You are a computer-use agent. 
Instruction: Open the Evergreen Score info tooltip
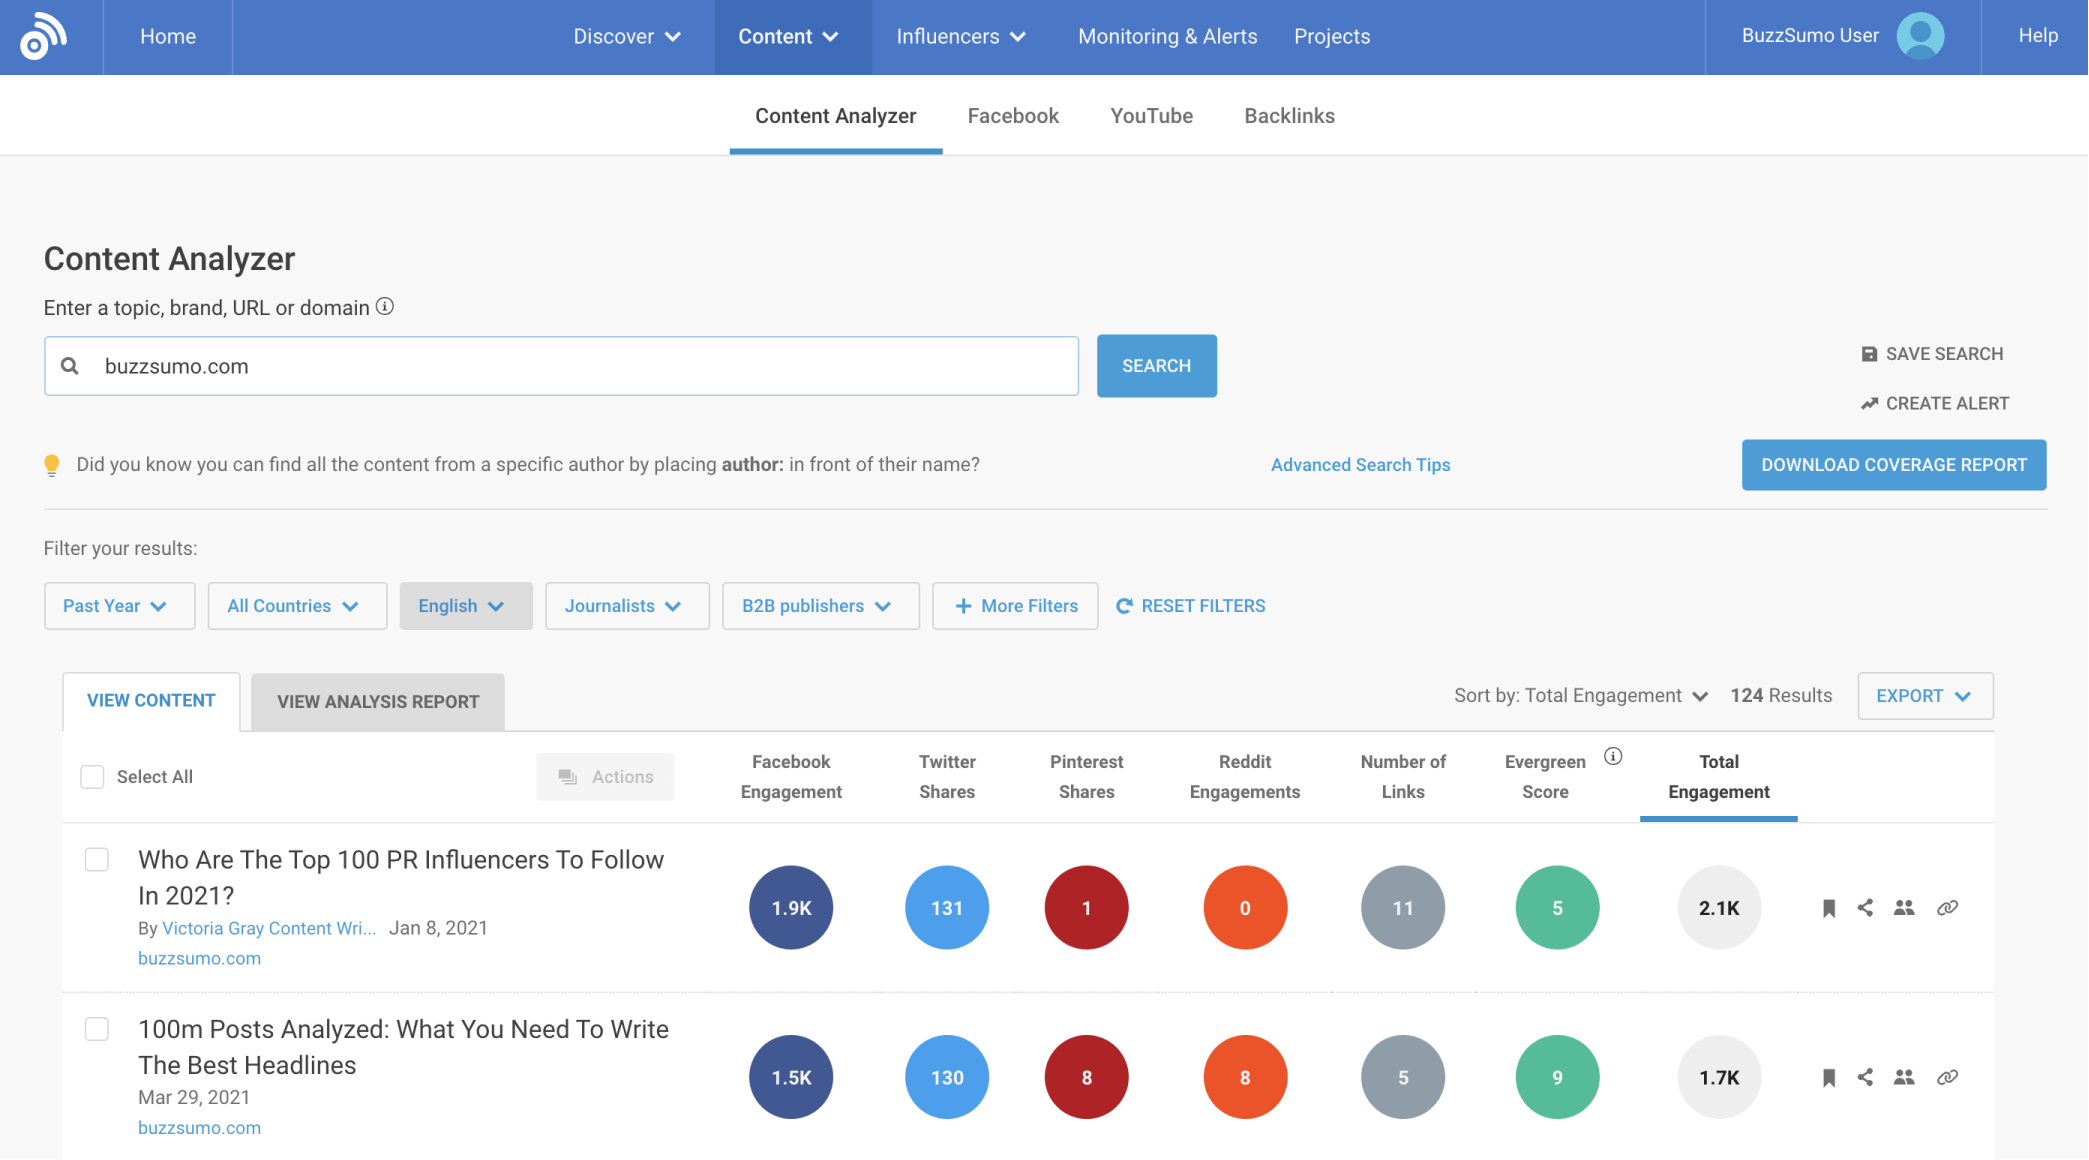tap(1614, 757)
